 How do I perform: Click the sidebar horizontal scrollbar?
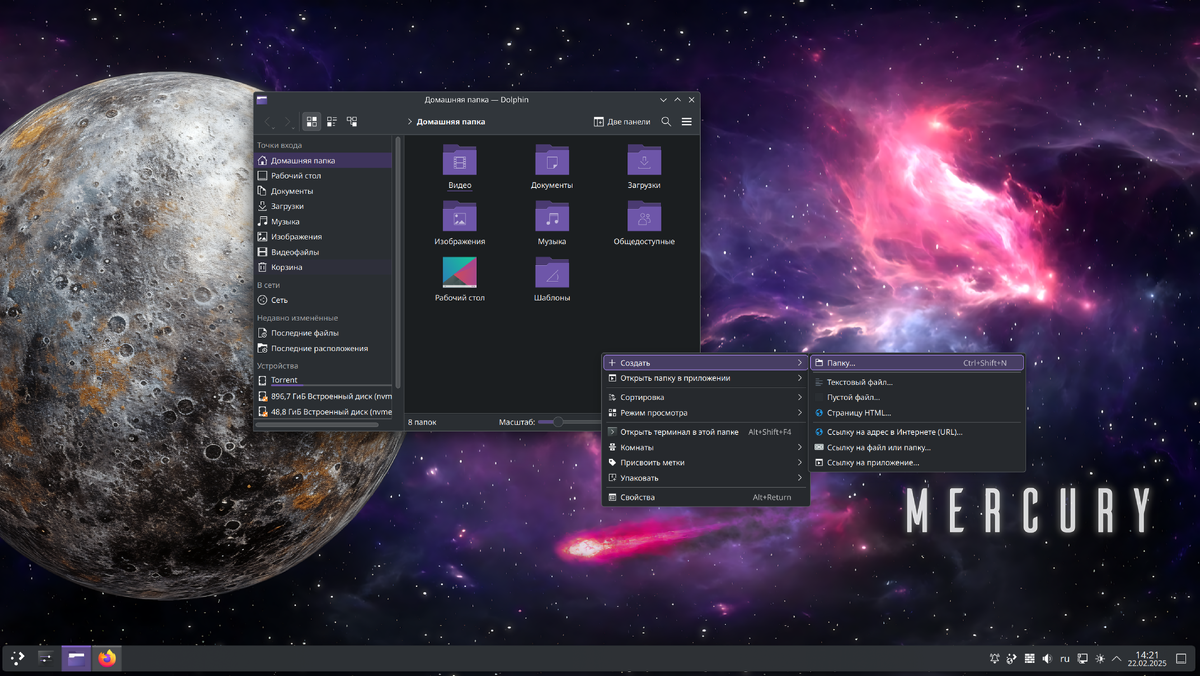pyautogui.click(x=317, y=425)
